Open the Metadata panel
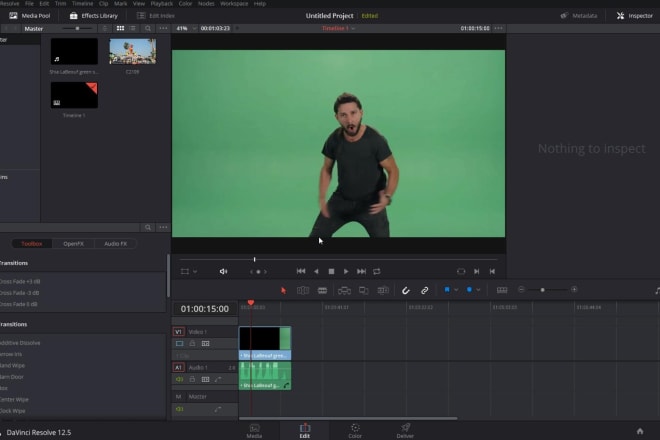 [579, 16]
